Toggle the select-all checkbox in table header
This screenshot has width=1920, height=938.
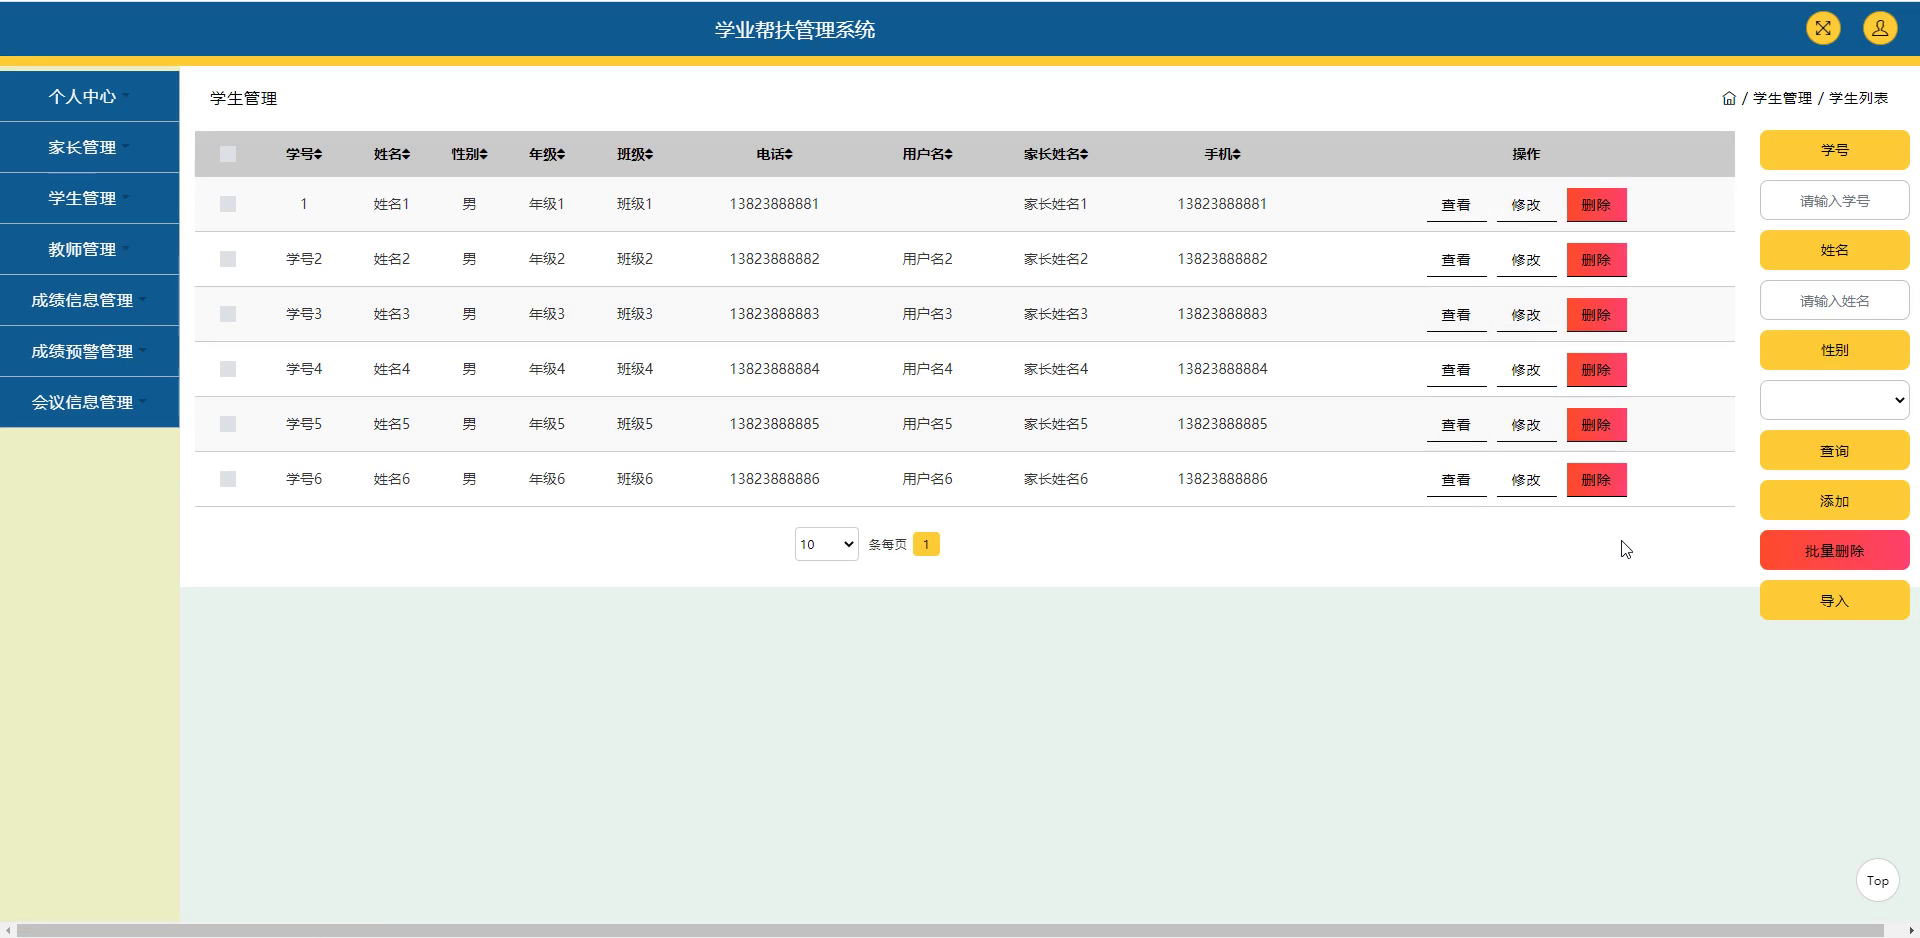(x=228, y=154)
